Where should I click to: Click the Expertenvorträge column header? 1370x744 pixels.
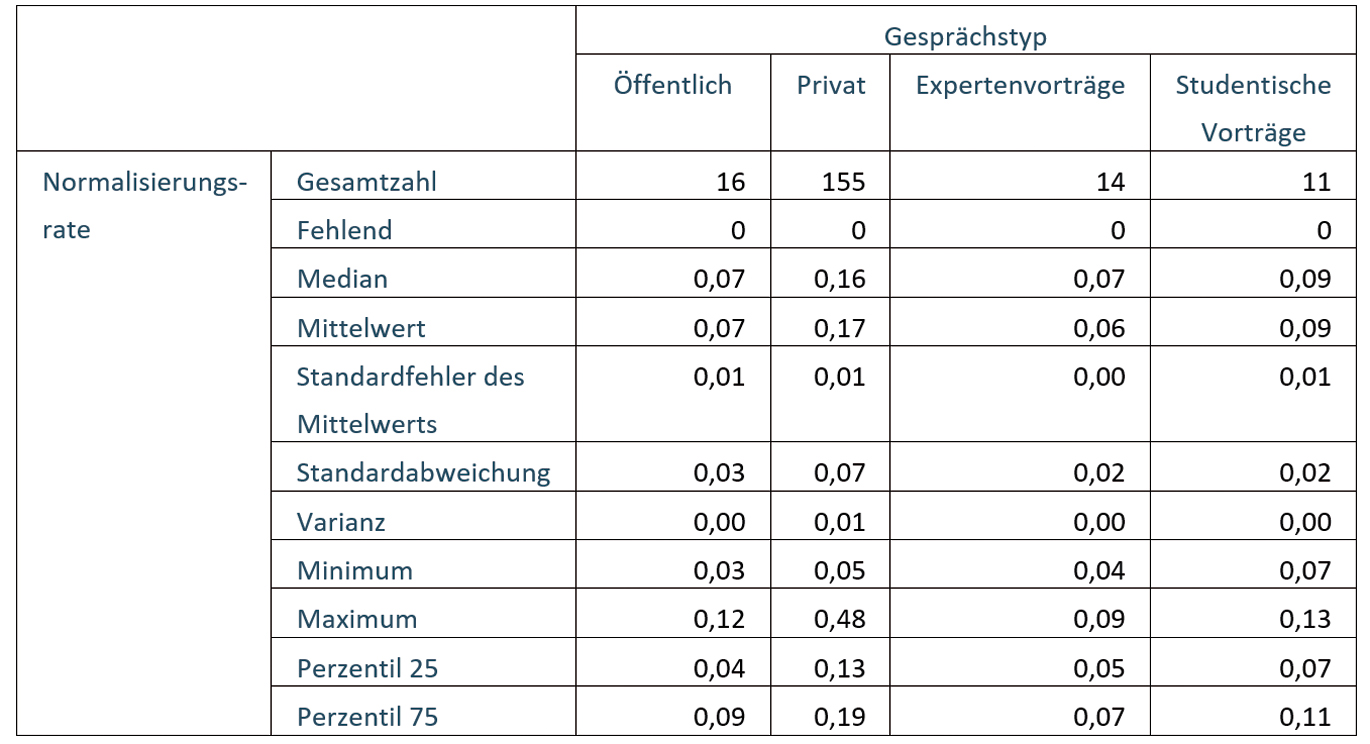coord(1020,85)
